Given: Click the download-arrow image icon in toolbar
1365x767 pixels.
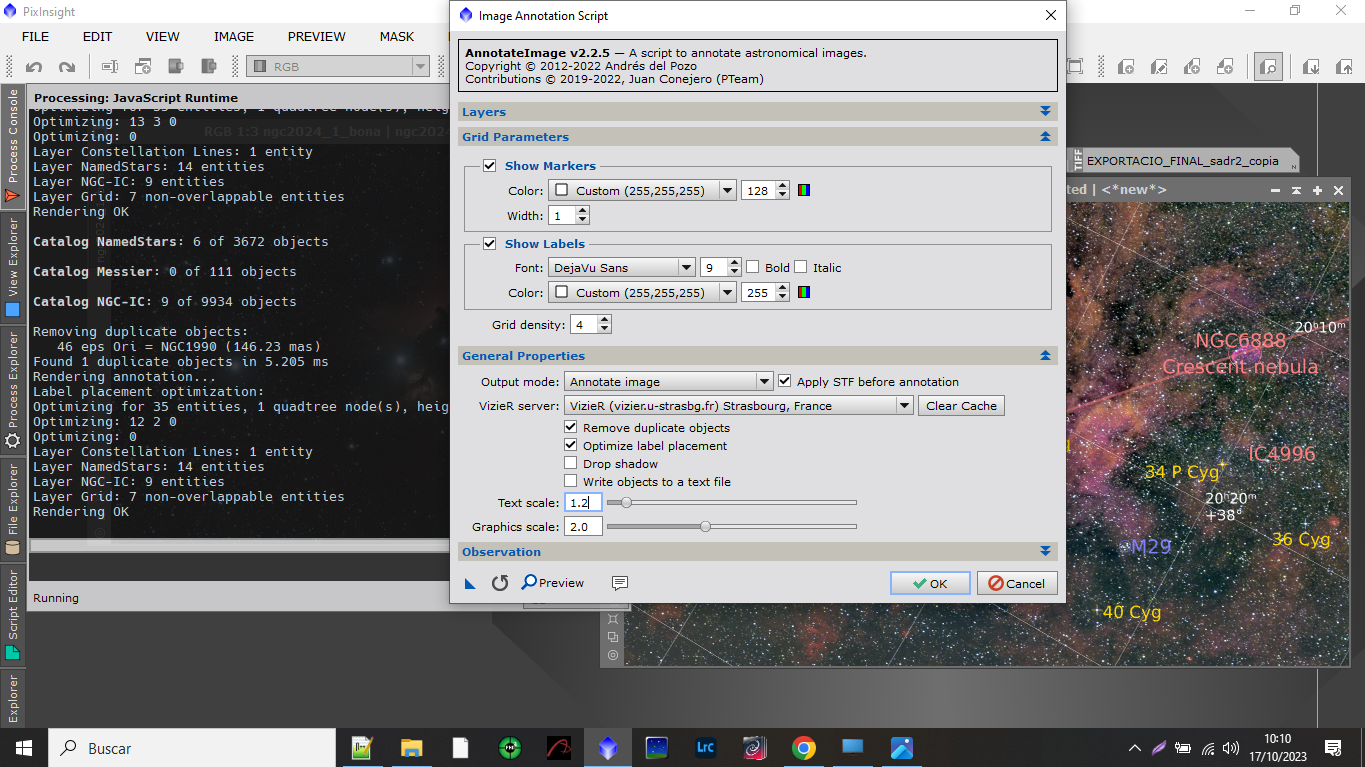Looking at the screenshot, I should click(1312, 67).
